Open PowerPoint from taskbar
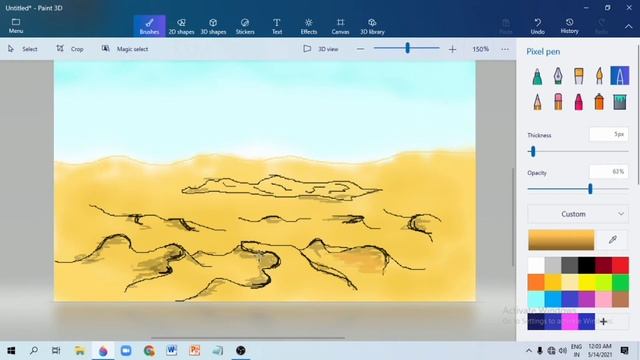The height and width of the screenshot is (360, 640). tap(195, 351)
